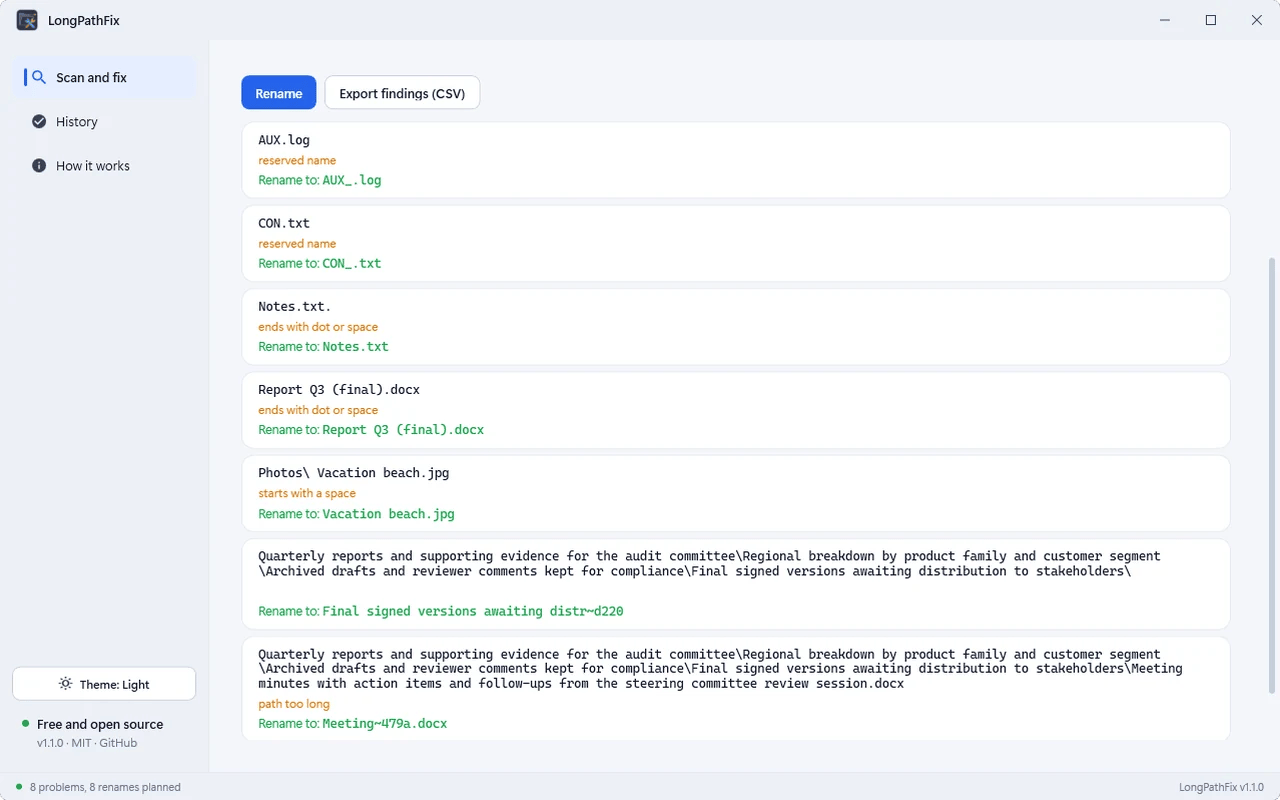Click the green status dot in status bar
1280x800 pixels.
click(19, 787)
